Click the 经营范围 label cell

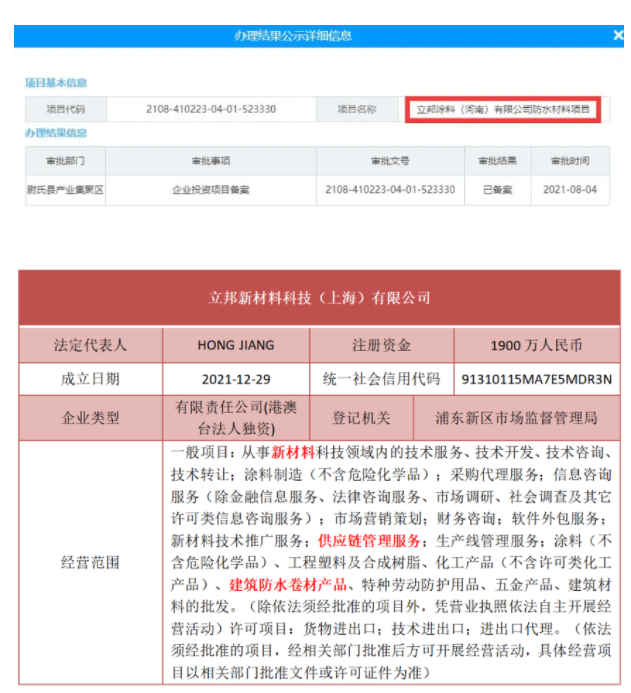tap(91, 563)
